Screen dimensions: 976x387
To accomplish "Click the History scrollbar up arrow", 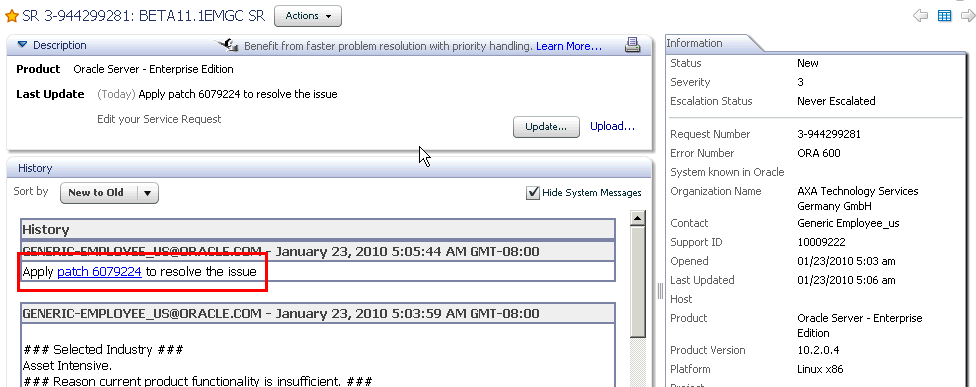I will coord(637,218).
